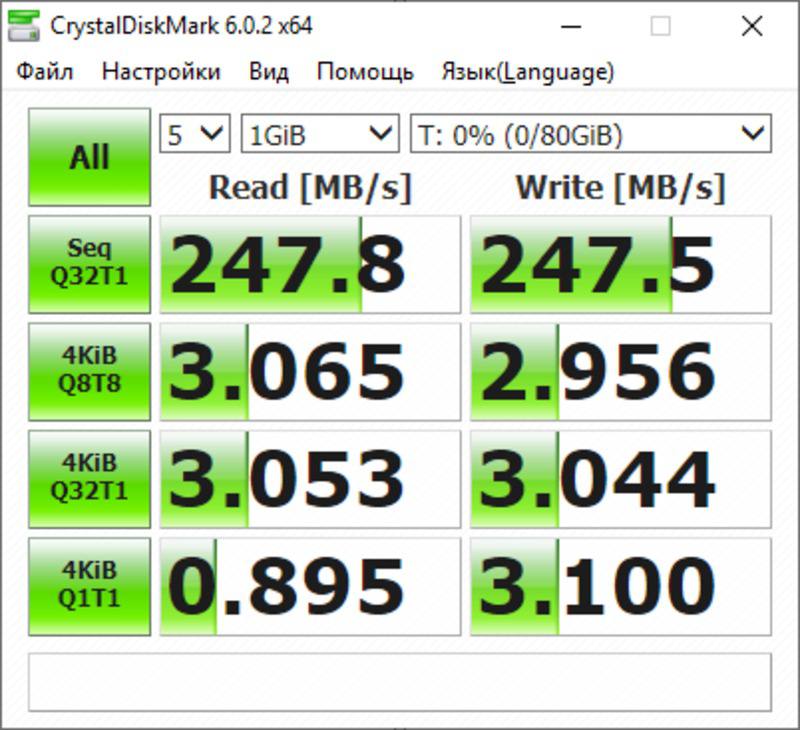Image resolution: width=800 pixels, height=730 pixels.
Task: Minimize the CrystalDiskMark window
Action: (571, 26)
